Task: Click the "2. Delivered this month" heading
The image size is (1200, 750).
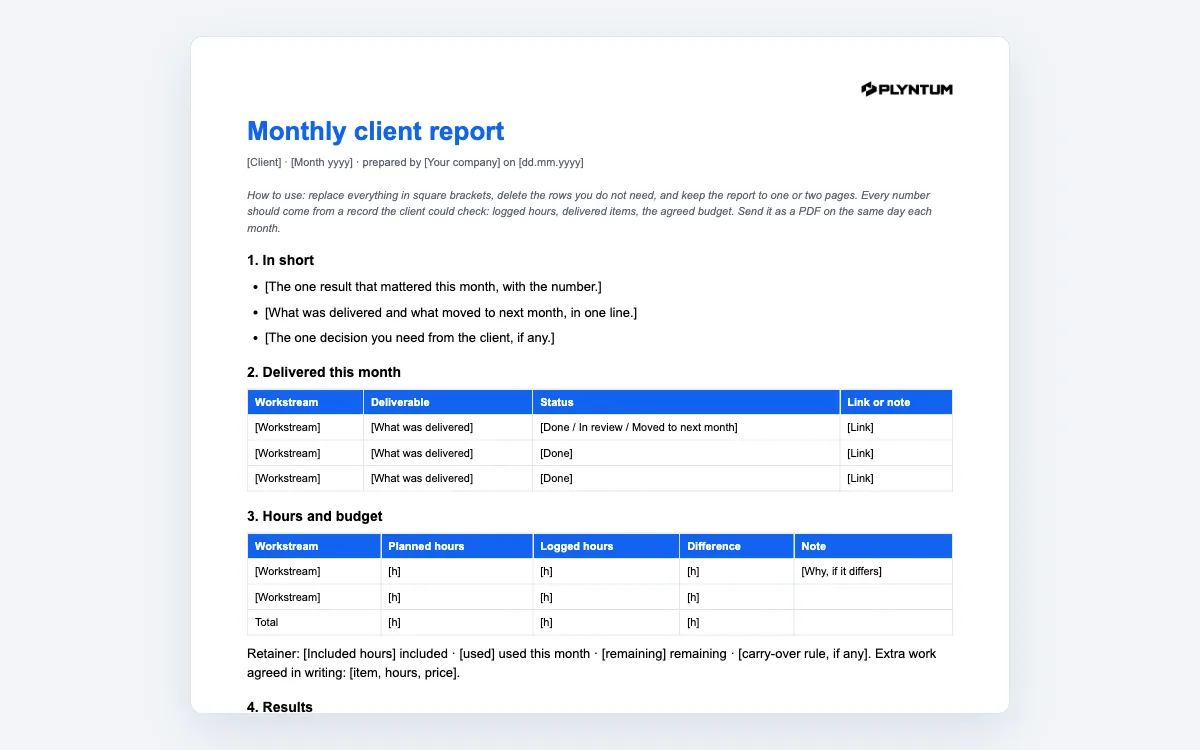Action: [x=324, y=372]
